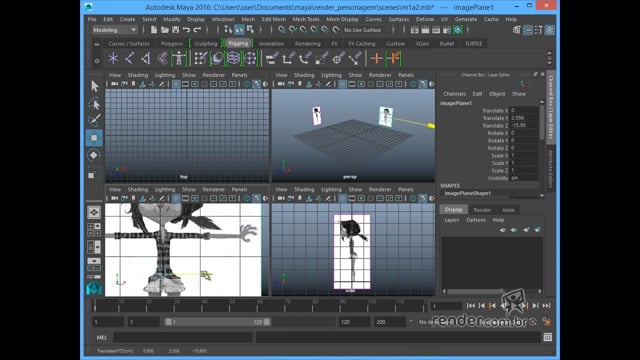Image resolution: width=640 pixels, height=360 pixels.
Task: Click the Translate Y value field
Action: [524, 118]
